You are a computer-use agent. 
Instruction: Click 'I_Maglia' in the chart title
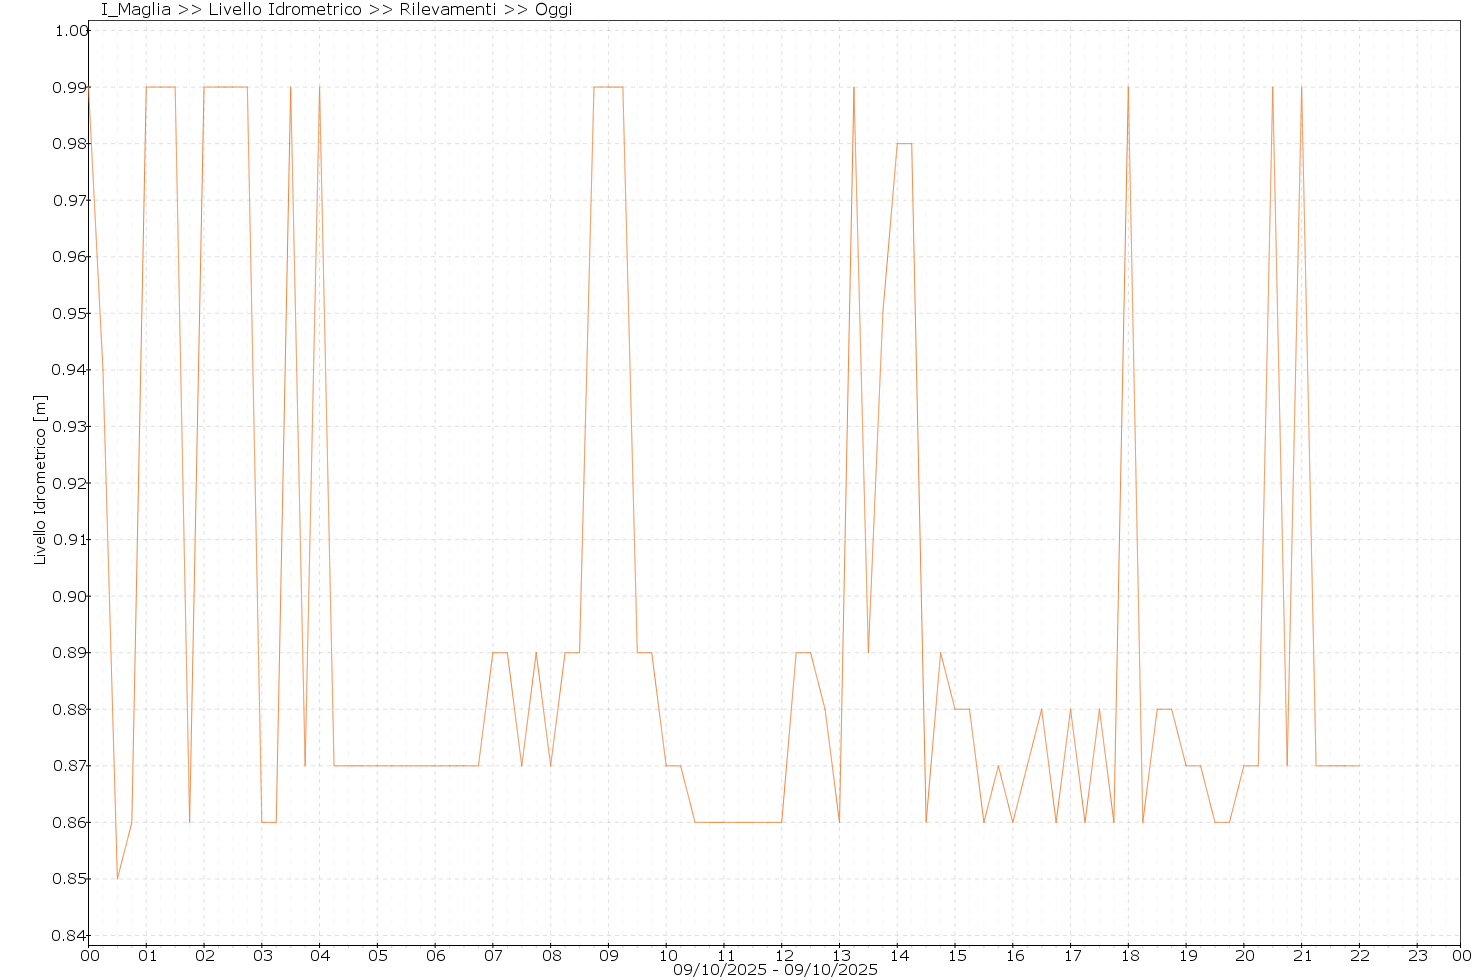tap(136, 10)
